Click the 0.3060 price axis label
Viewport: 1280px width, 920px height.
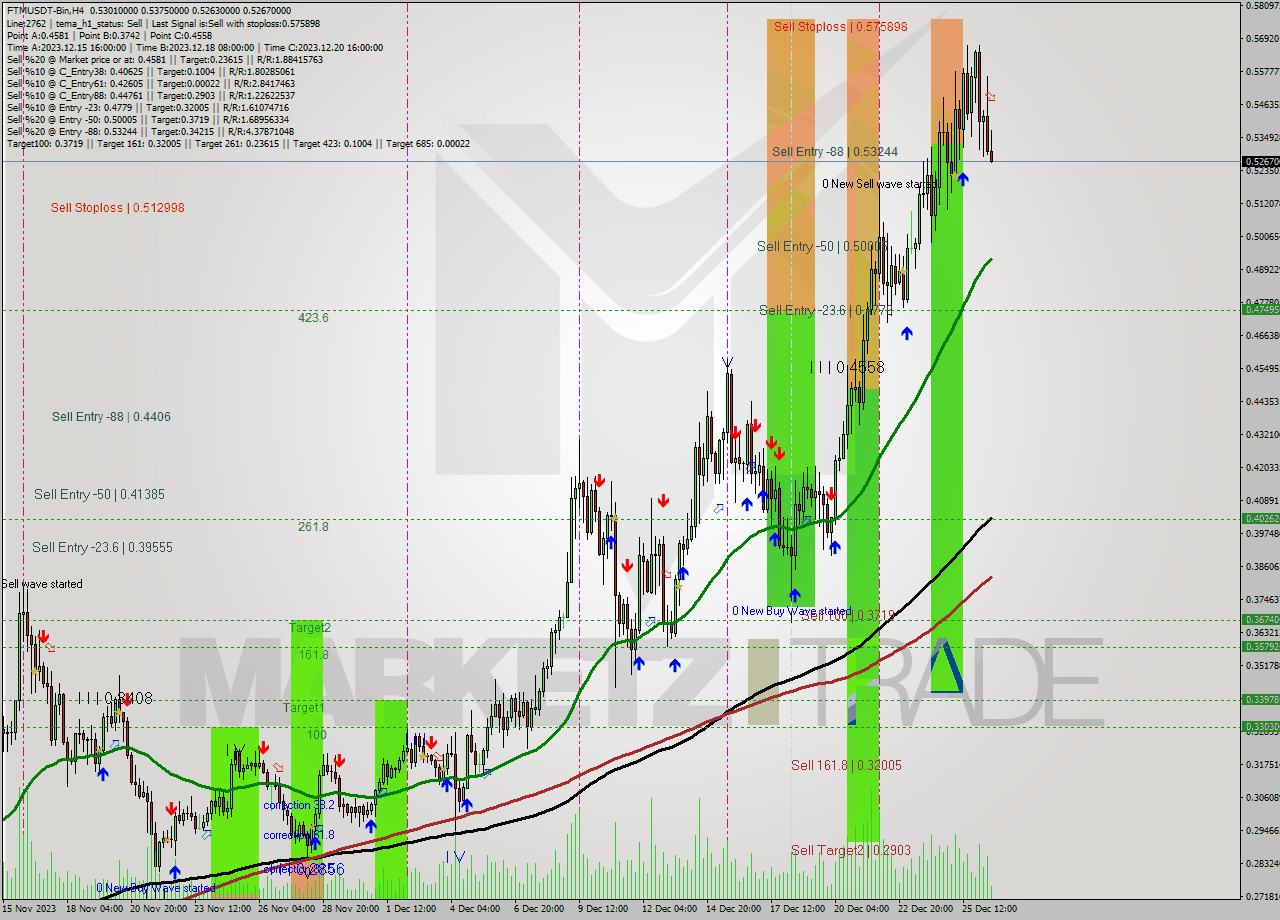[1263, 797]
